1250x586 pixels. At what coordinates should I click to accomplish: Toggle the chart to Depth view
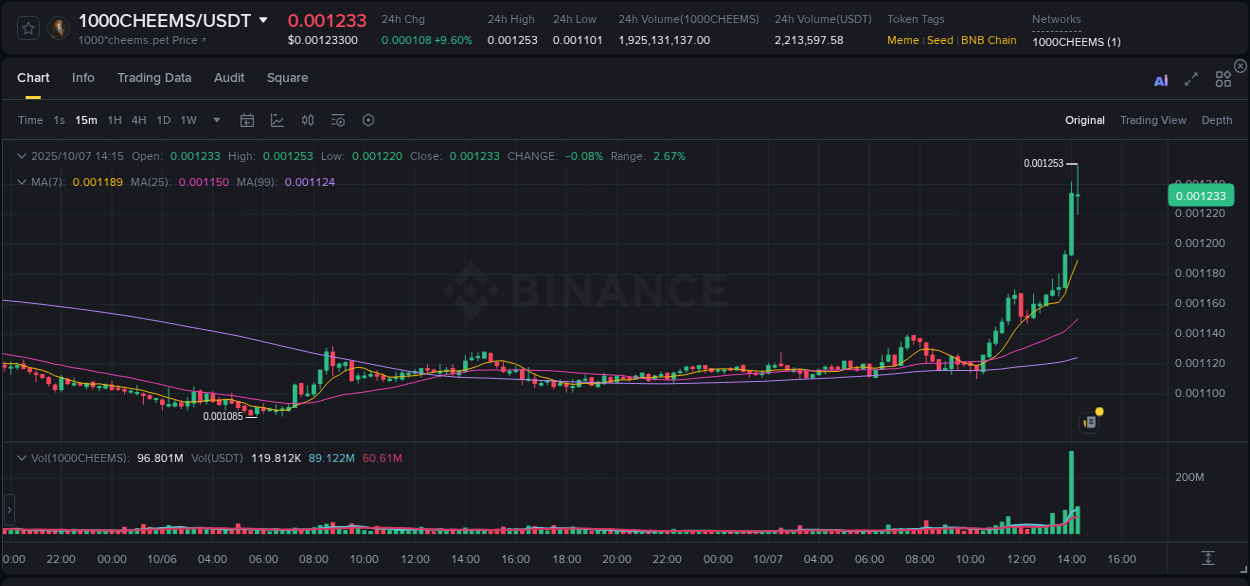[1216, 120]
